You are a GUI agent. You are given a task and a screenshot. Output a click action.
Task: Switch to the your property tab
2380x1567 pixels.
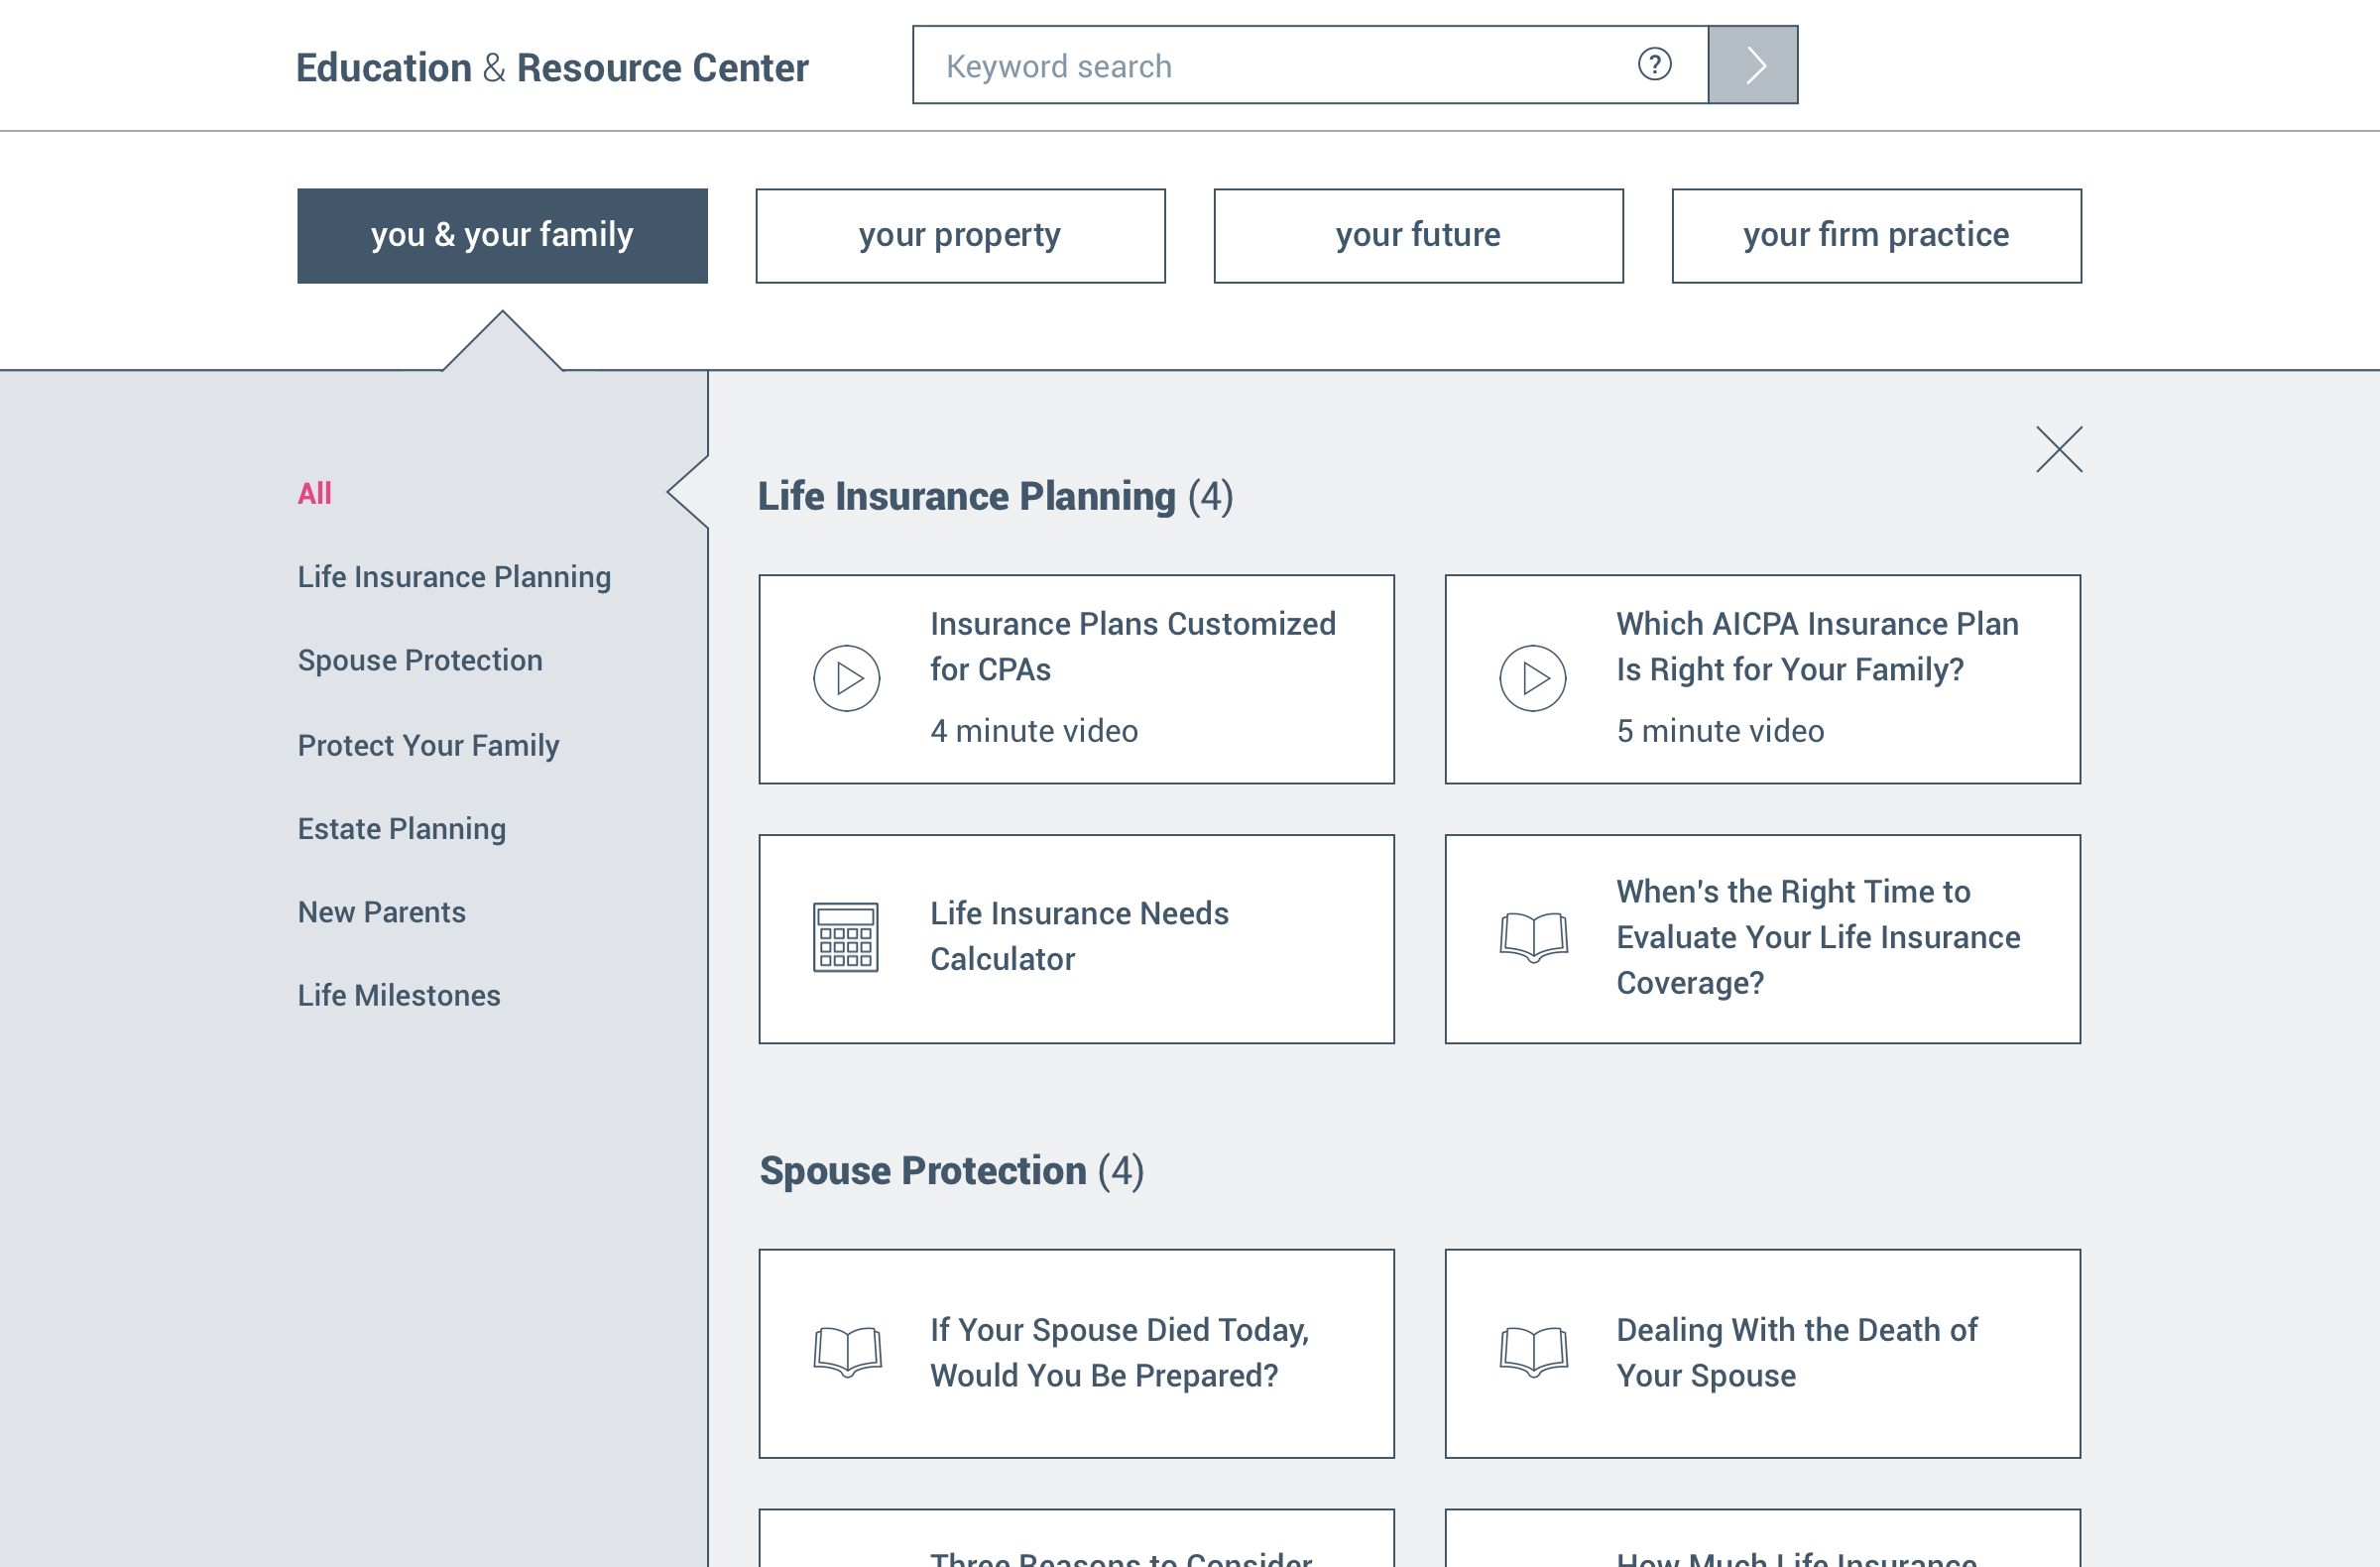(x=960, y=236)
